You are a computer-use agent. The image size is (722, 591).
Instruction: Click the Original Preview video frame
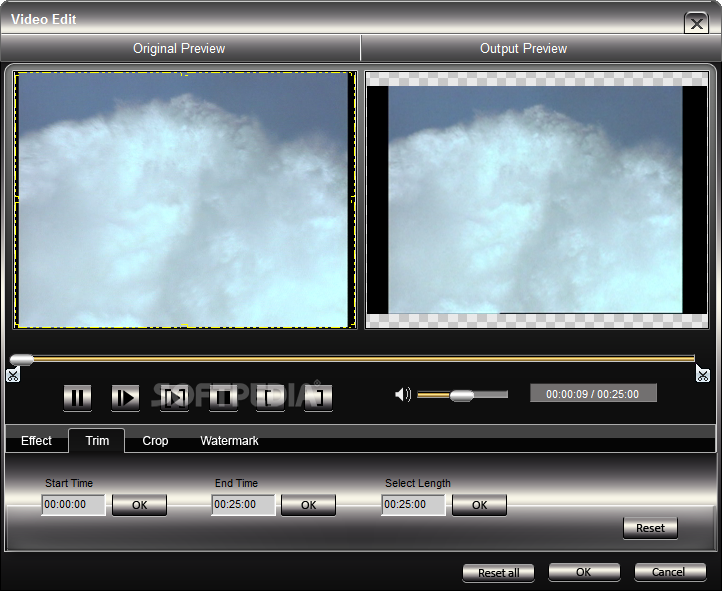pyautogui.click(x=185, y=200)
